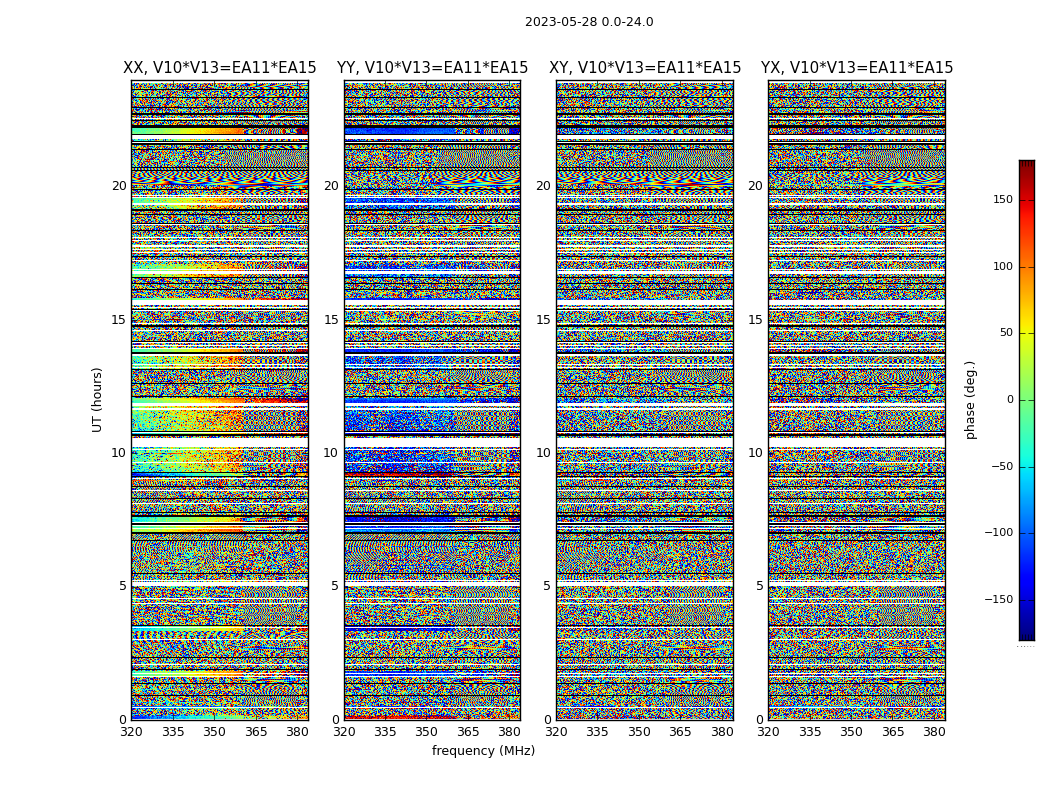Click the UT (hours) axis label
The width and height of the screenshot is (1050, 800).
point(97,400)
